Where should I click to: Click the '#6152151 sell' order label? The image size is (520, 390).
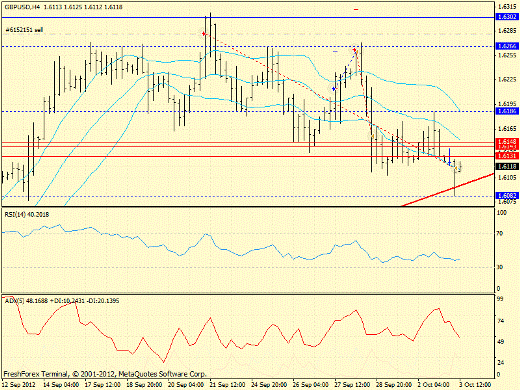point(24,30)
